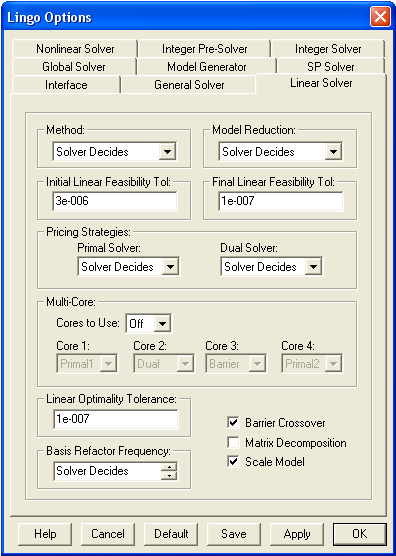
Task: Open the Interface tab
Action: coord(66,85)
